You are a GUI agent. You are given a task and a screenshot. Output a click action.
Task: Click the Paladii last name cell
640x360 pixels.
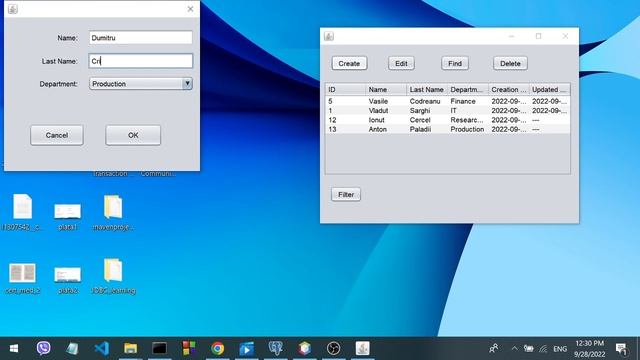(427, 129)
